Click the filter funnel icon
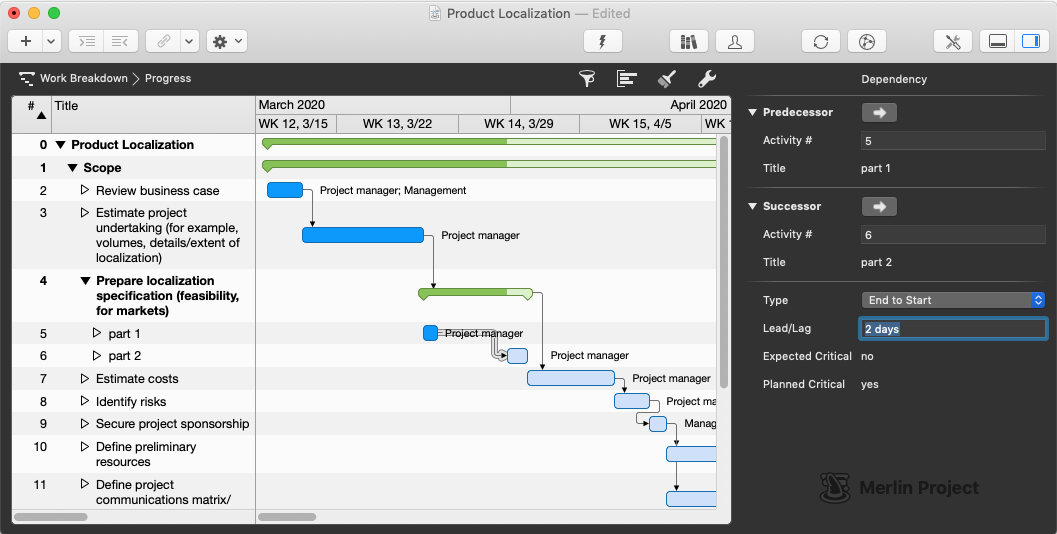Image resolution: width=1057 pixels, height=534 pixels. 587,79
